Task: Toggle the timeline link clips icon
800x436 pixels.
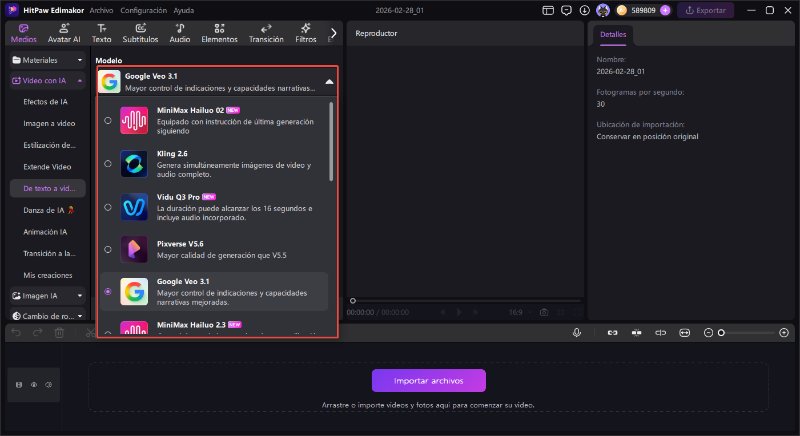Action: click(x=612, y=332)
